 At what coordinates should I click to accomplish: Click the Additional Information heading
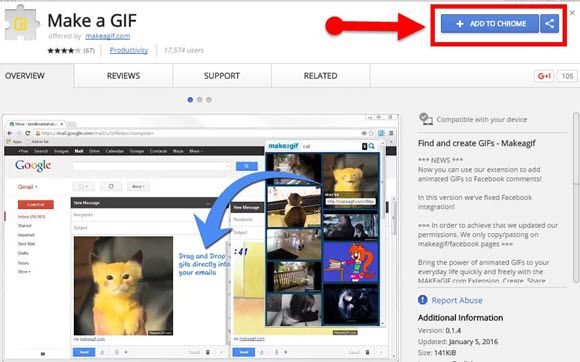point(461,318)
